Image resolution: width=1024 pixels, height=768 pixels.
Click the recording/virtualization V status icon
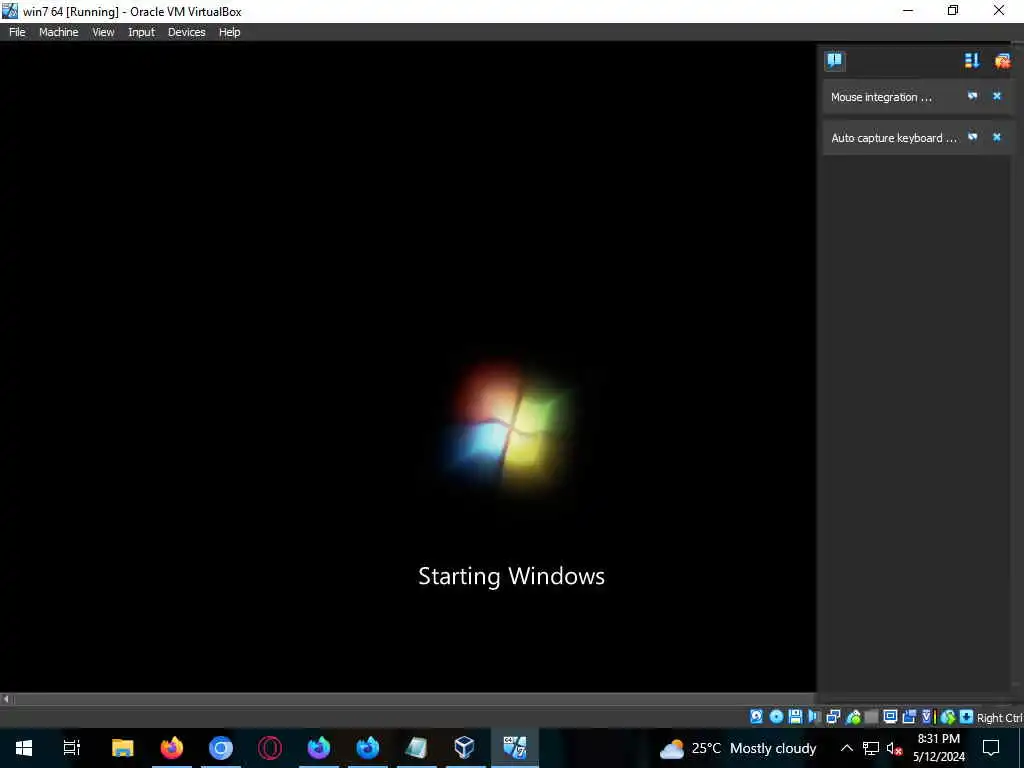927,716
